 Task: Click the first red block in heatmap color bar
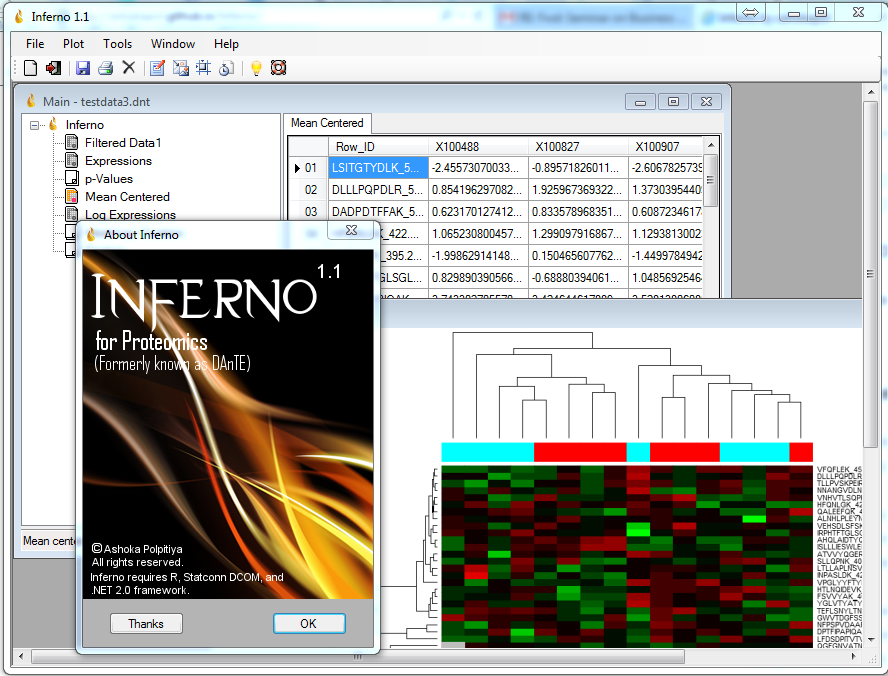point(580,452)
